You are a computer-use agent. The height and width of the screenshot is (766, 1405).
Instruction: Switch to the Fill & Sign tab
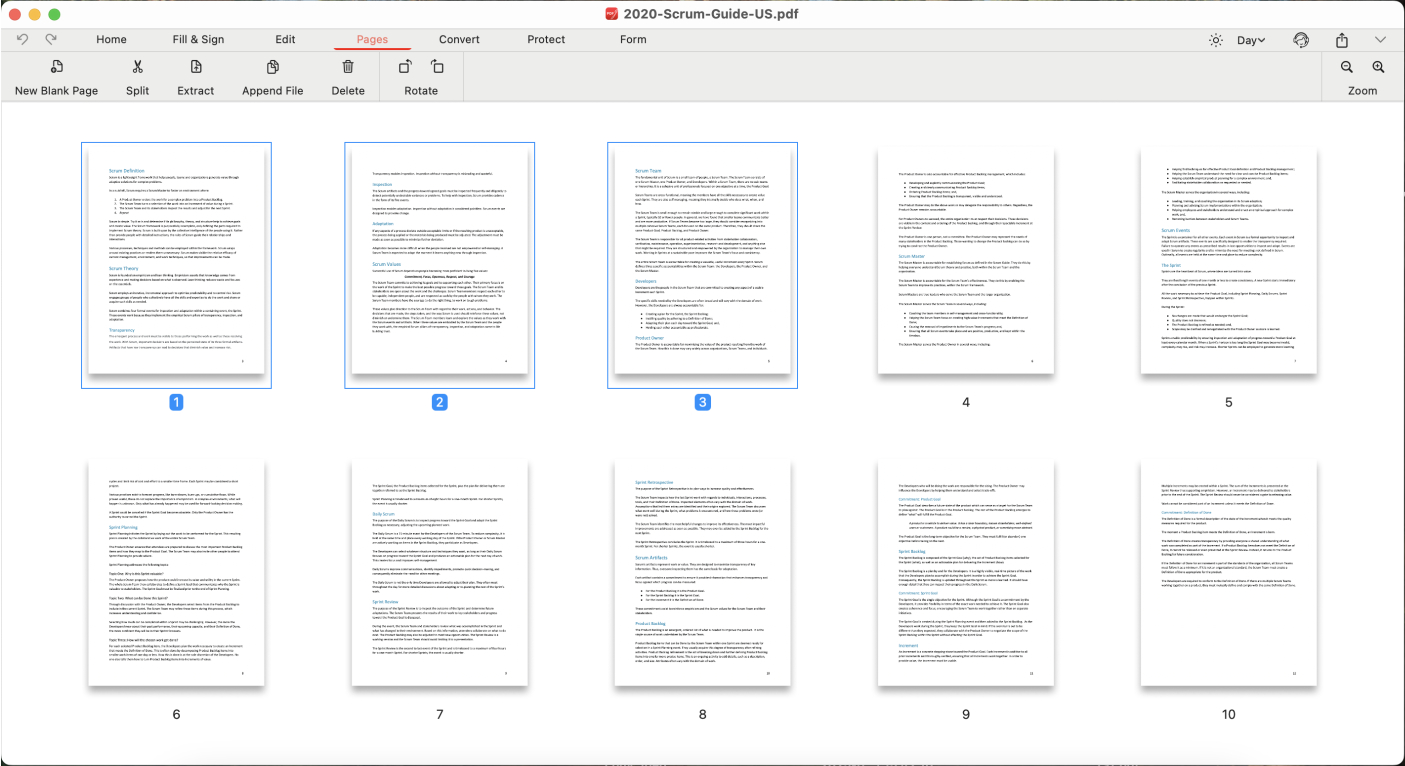click(197, 39)
